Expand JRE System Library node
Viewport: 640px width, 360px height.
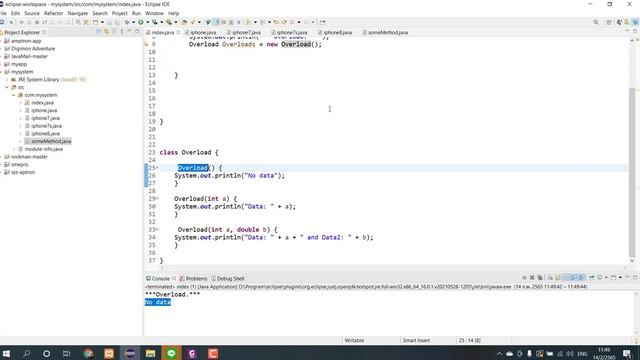[7, 80]
